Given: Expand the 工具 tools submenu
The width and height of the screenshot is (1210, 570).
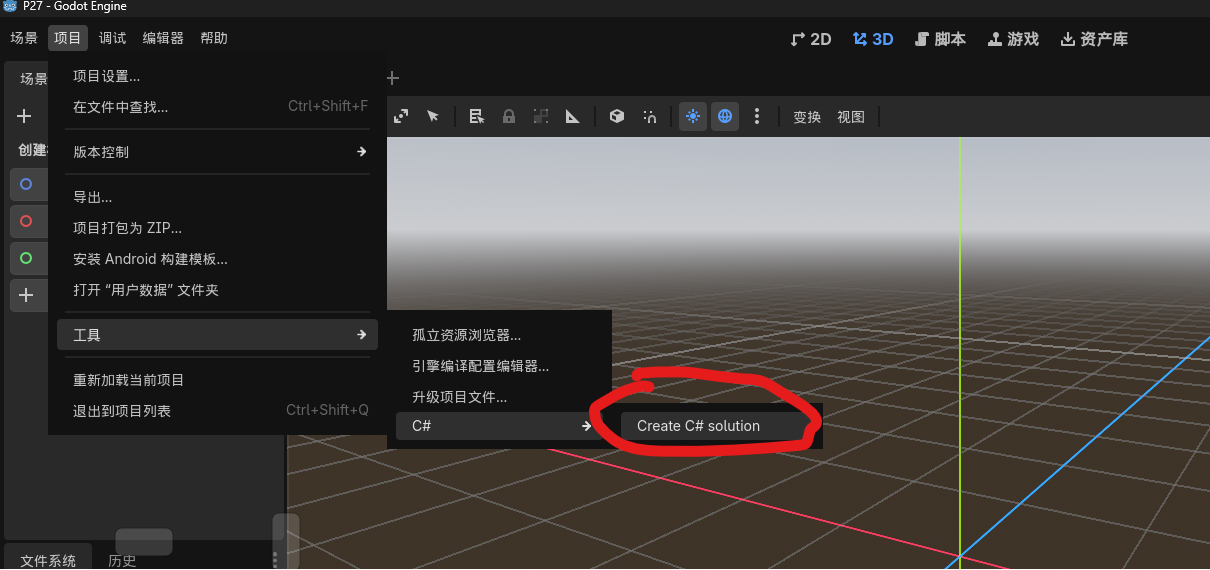Looking at the screenshot, I should (217, 335).
